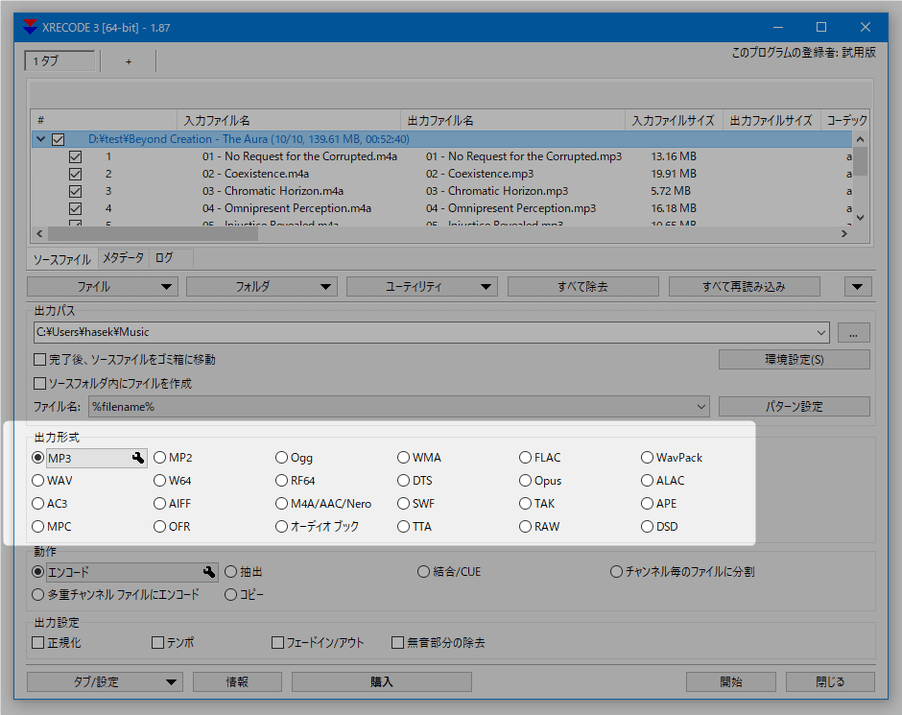Open MP3 settings via wrench icon
Screen dimensions: 902x715
pos(138,458)
